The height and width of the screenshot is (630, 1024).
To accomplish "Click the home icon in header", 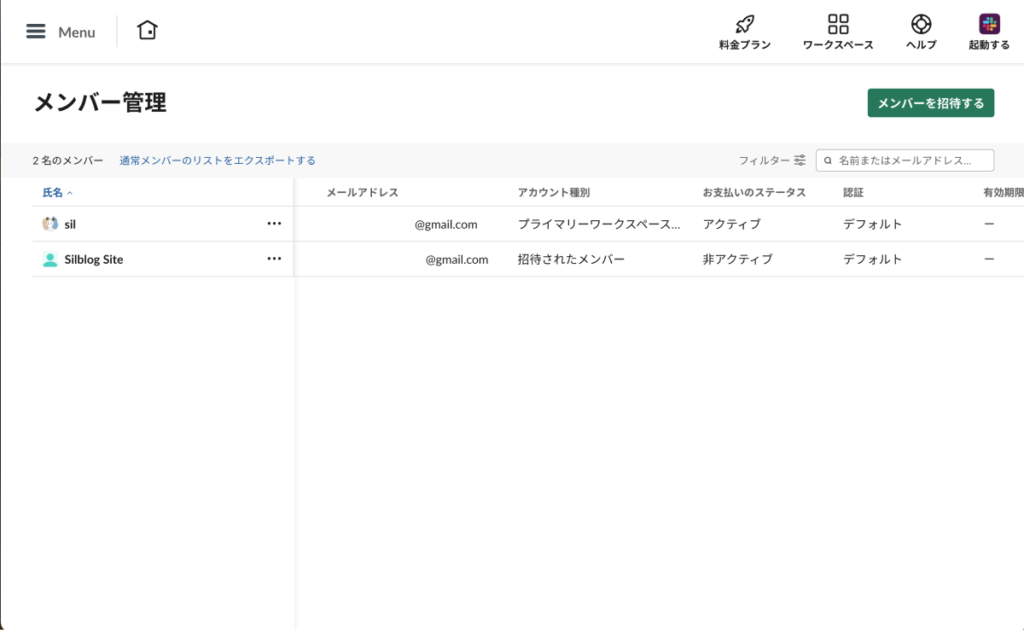I will (x=147, y=30).
